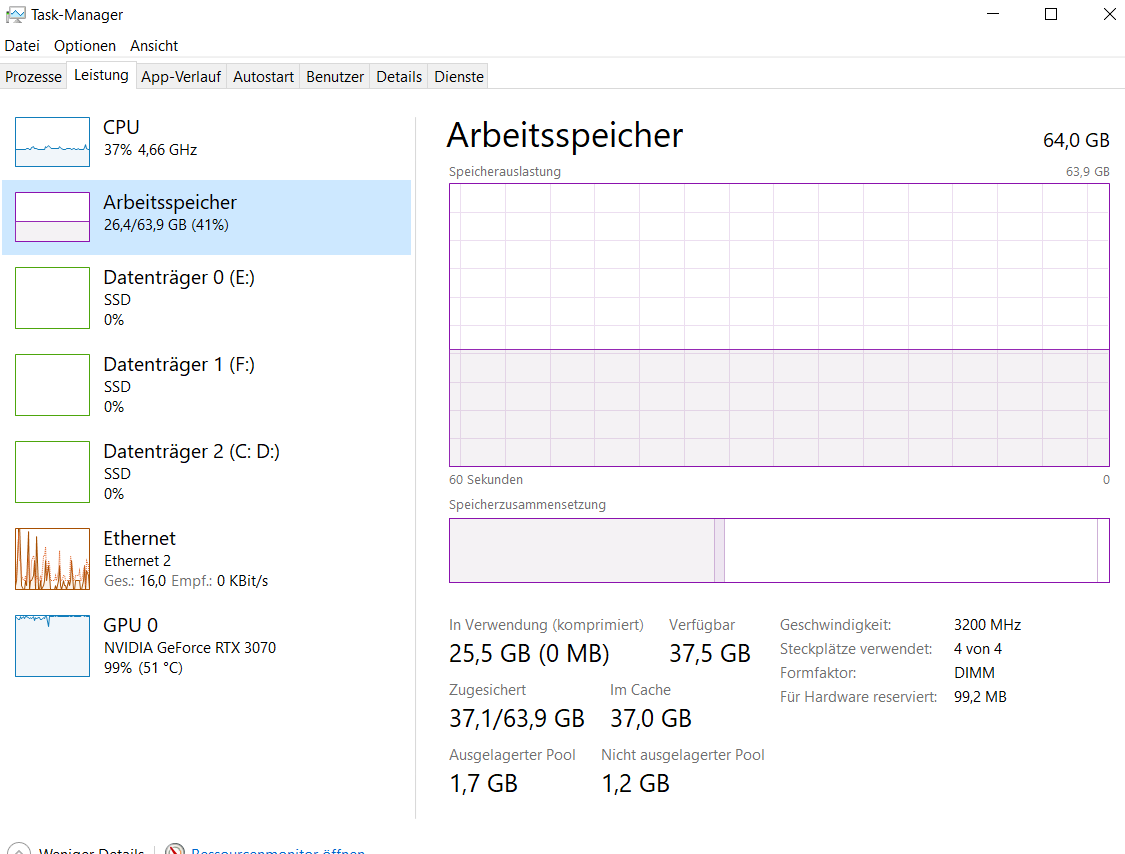Click the CPU usage mini graph thumbnail
This screenshot has height=854, width=1125.
point(52,142)
